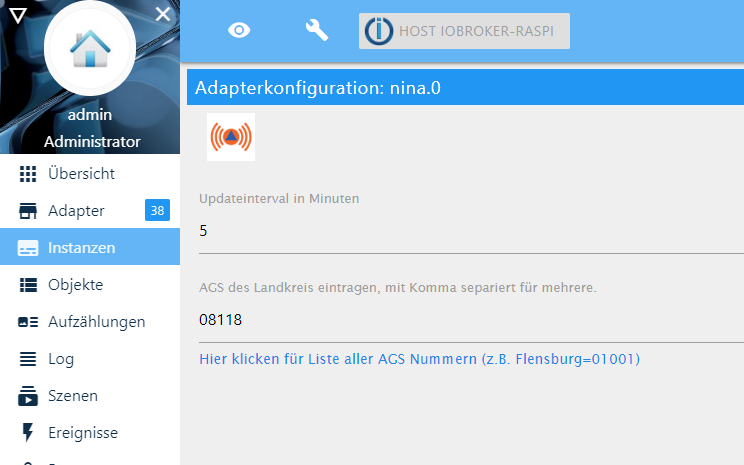Click the Updateinterval in Minuten field

[470, 231]
